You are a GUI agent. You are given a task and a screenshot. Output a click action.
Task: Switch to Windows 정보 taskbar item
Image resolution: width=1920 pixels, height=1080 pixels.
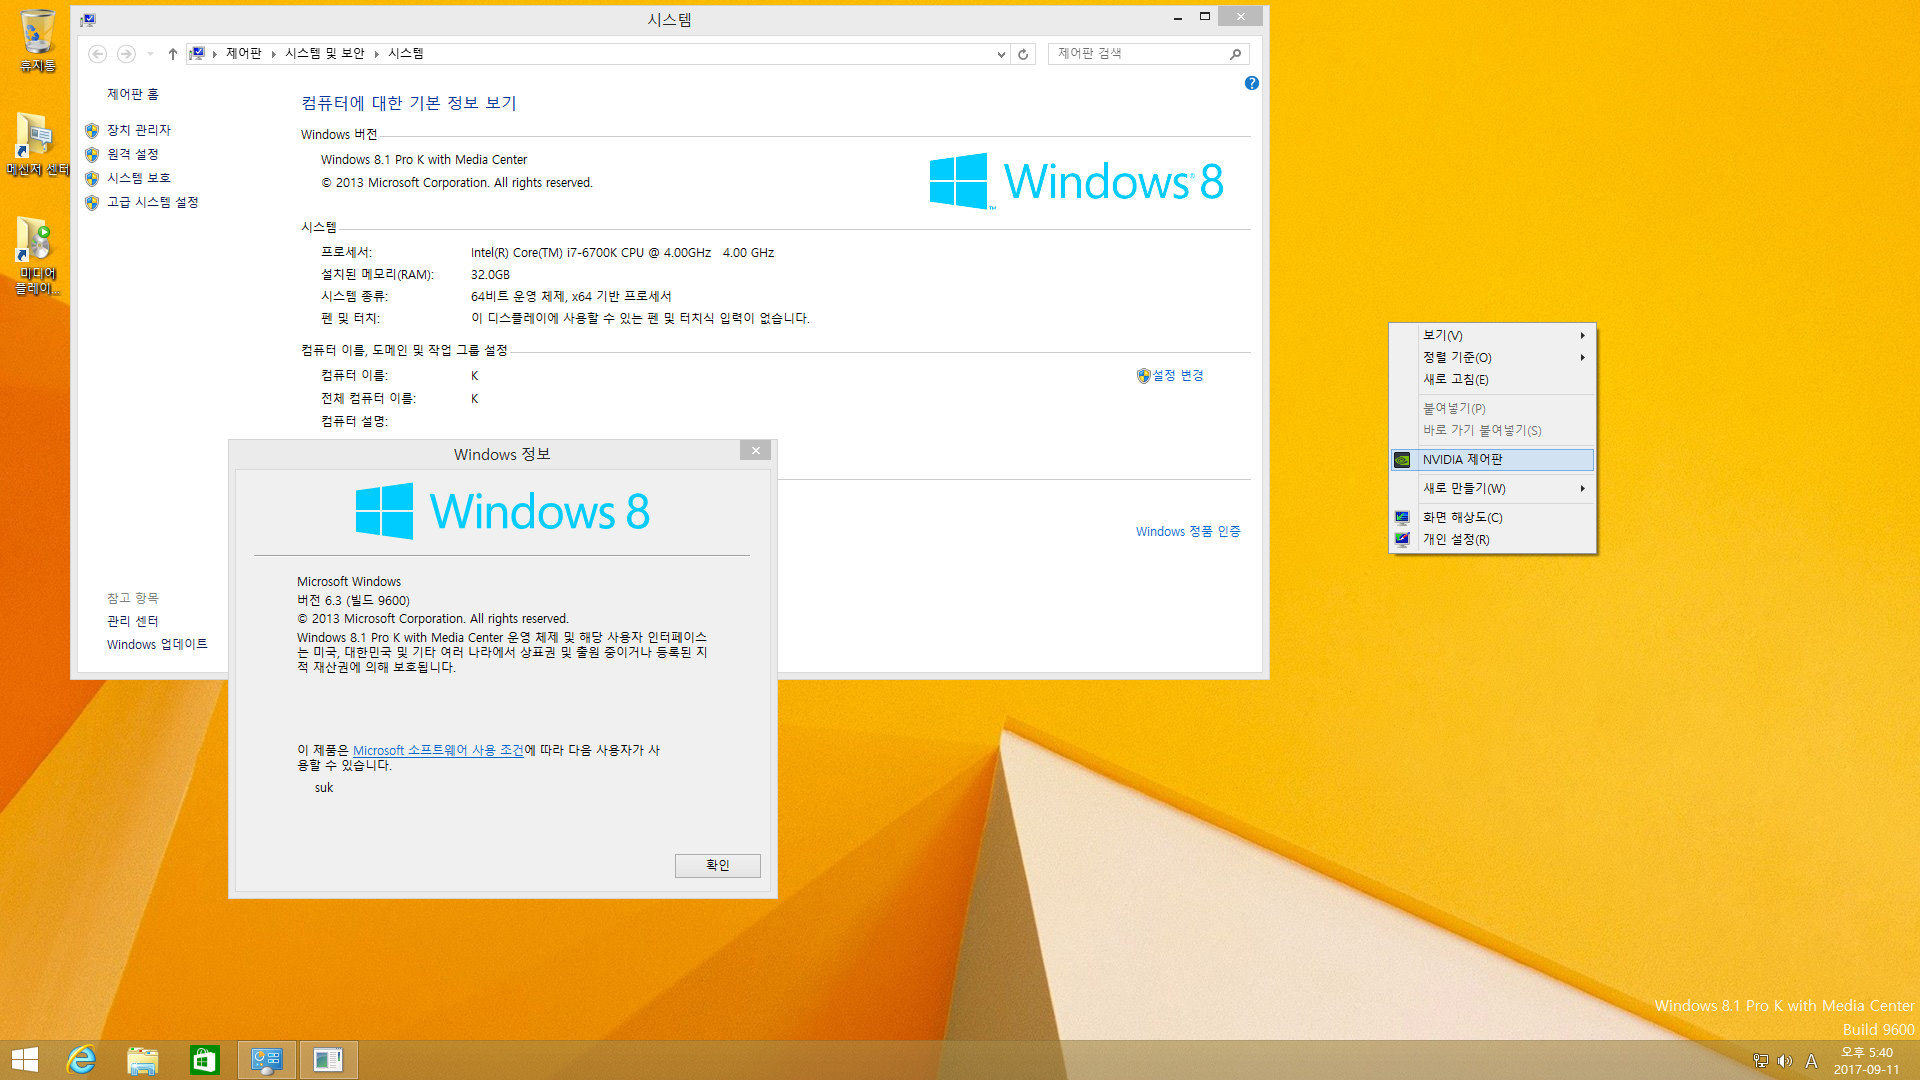pyautogui.click(x=328, y=1060)
